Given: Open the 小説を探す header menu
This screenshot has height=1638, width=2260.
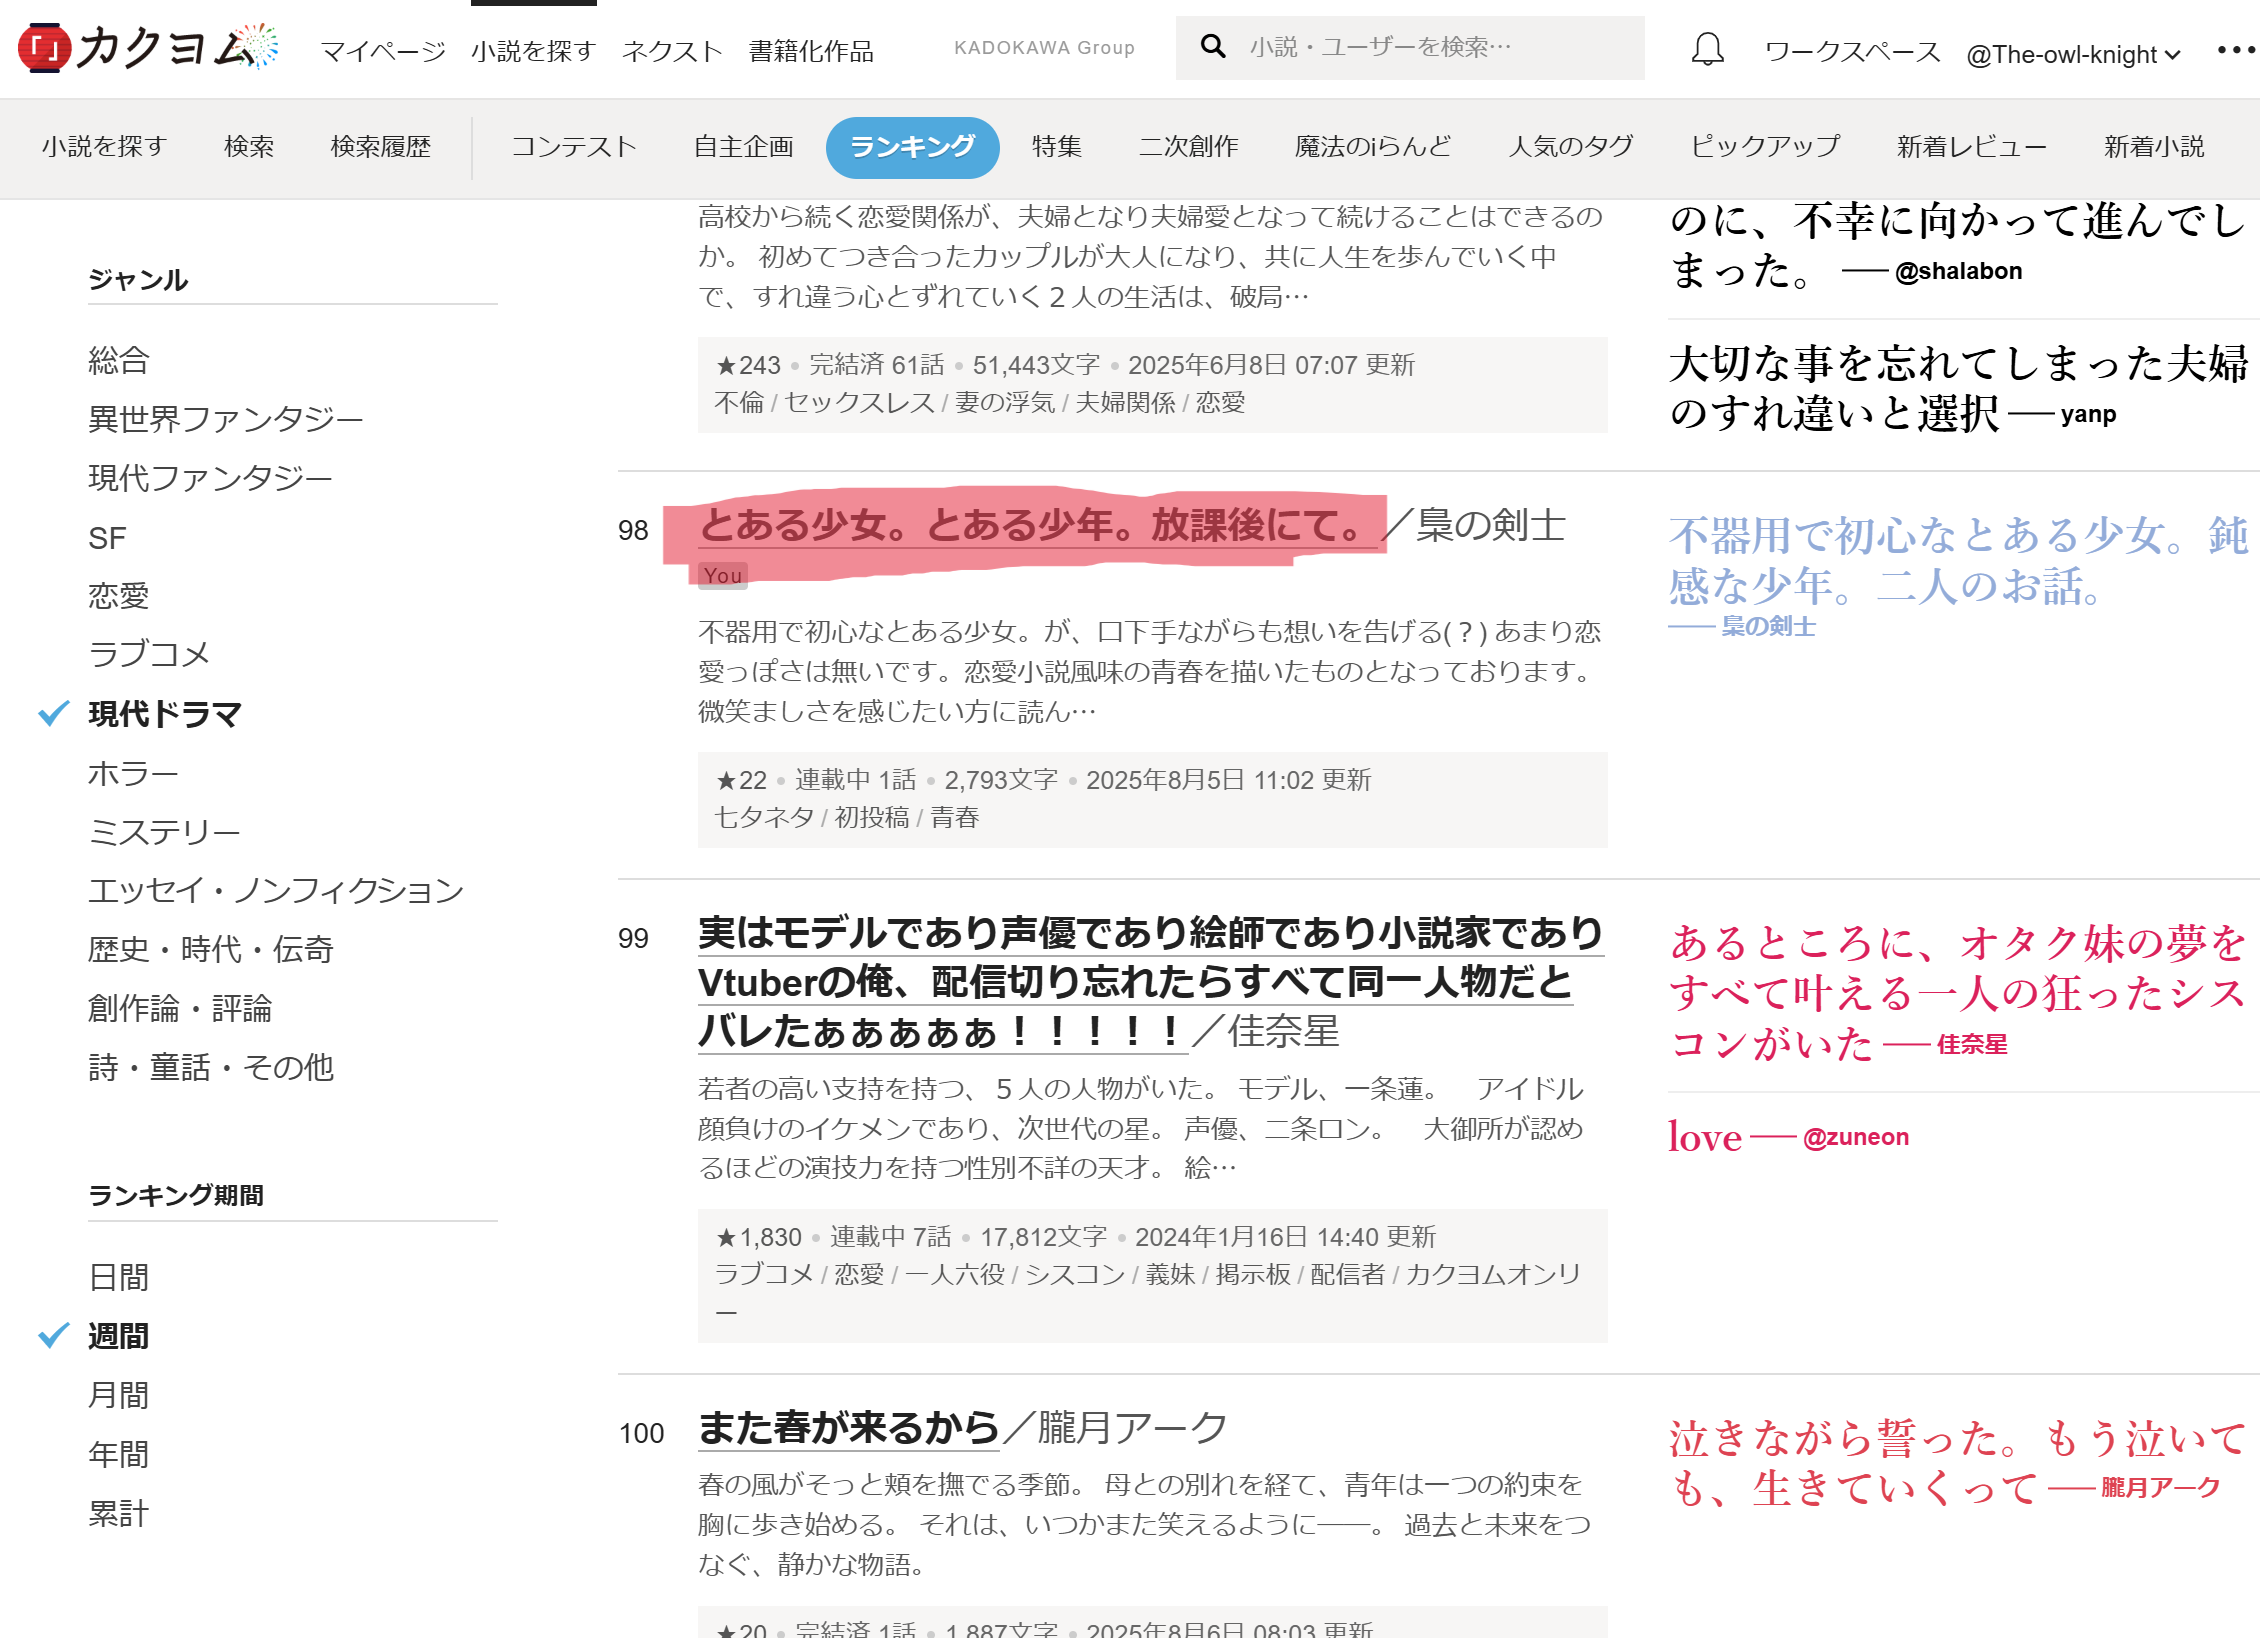Looking at the screenshot, I should [x=533, y=51].
